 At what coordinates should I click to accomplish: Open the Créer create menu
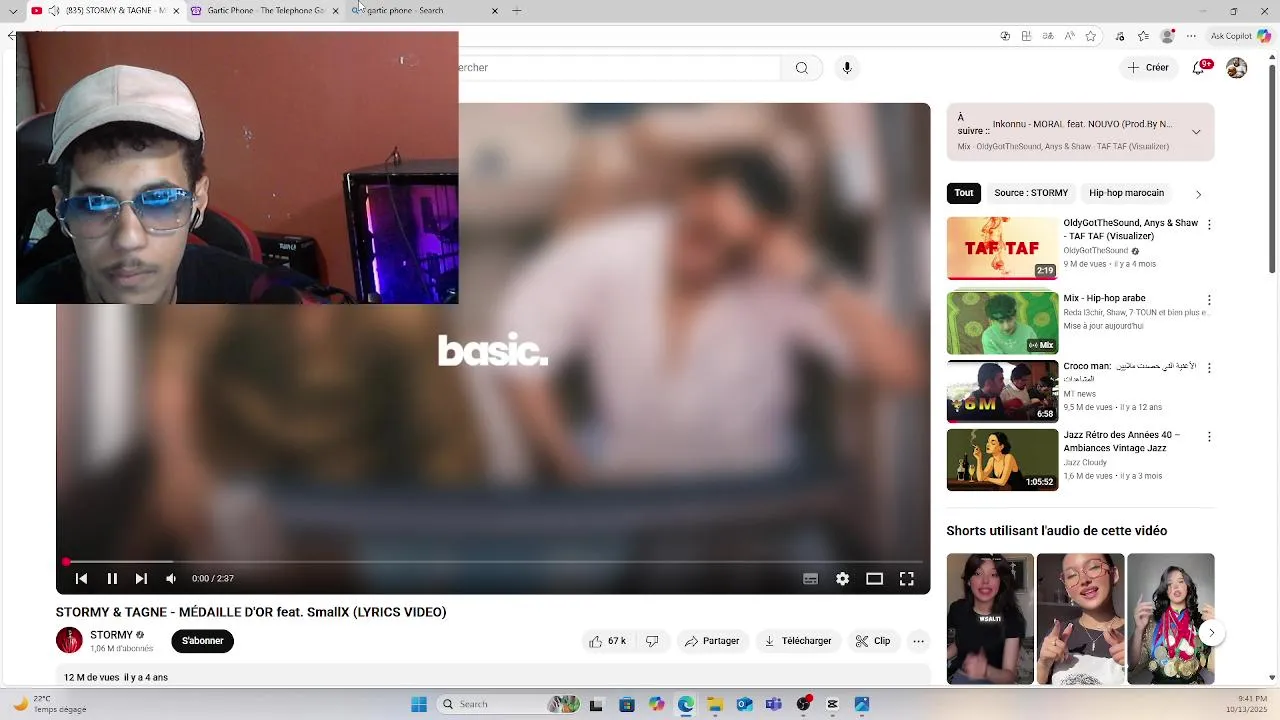[1148, 68]
